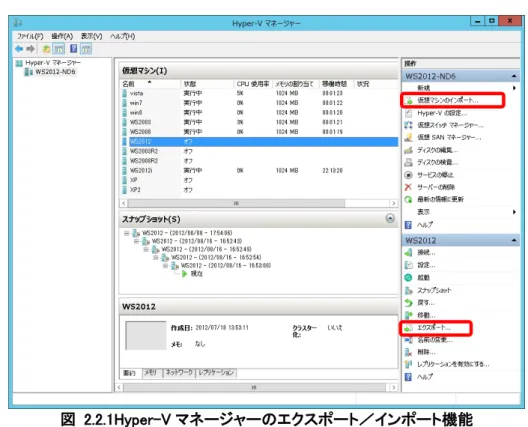Switch to the レプリケーション tab
The height and width of the screenshot is (427, 528).
(216, 372)
